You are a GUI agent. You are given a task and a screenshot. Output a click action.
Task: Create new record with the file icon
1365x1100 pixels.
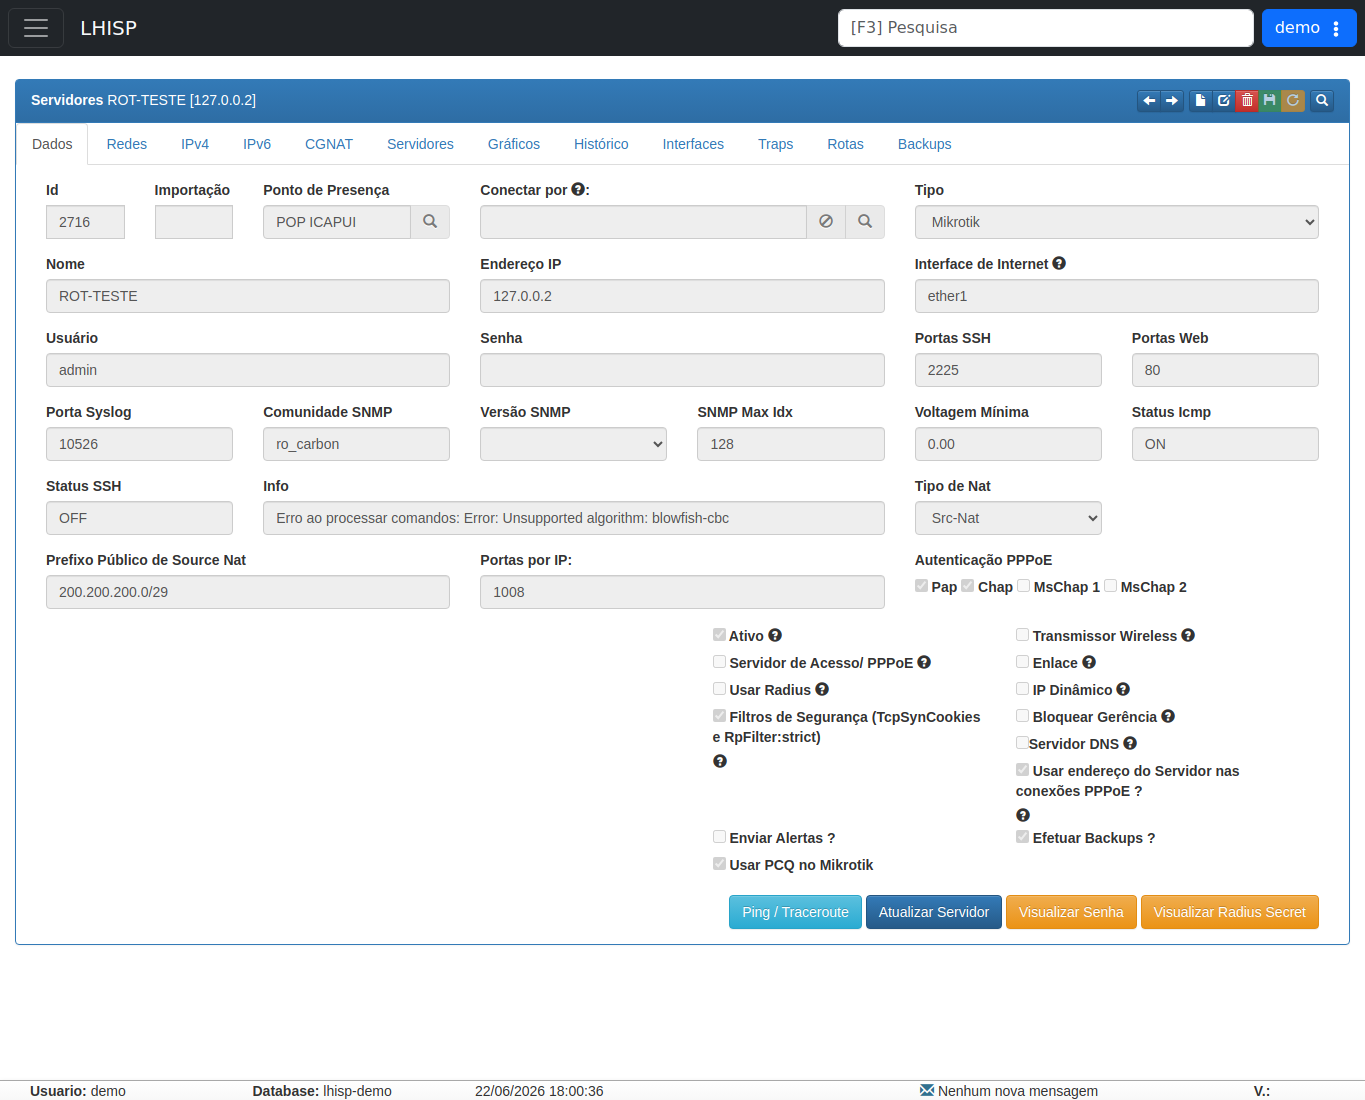point(1200,100)
